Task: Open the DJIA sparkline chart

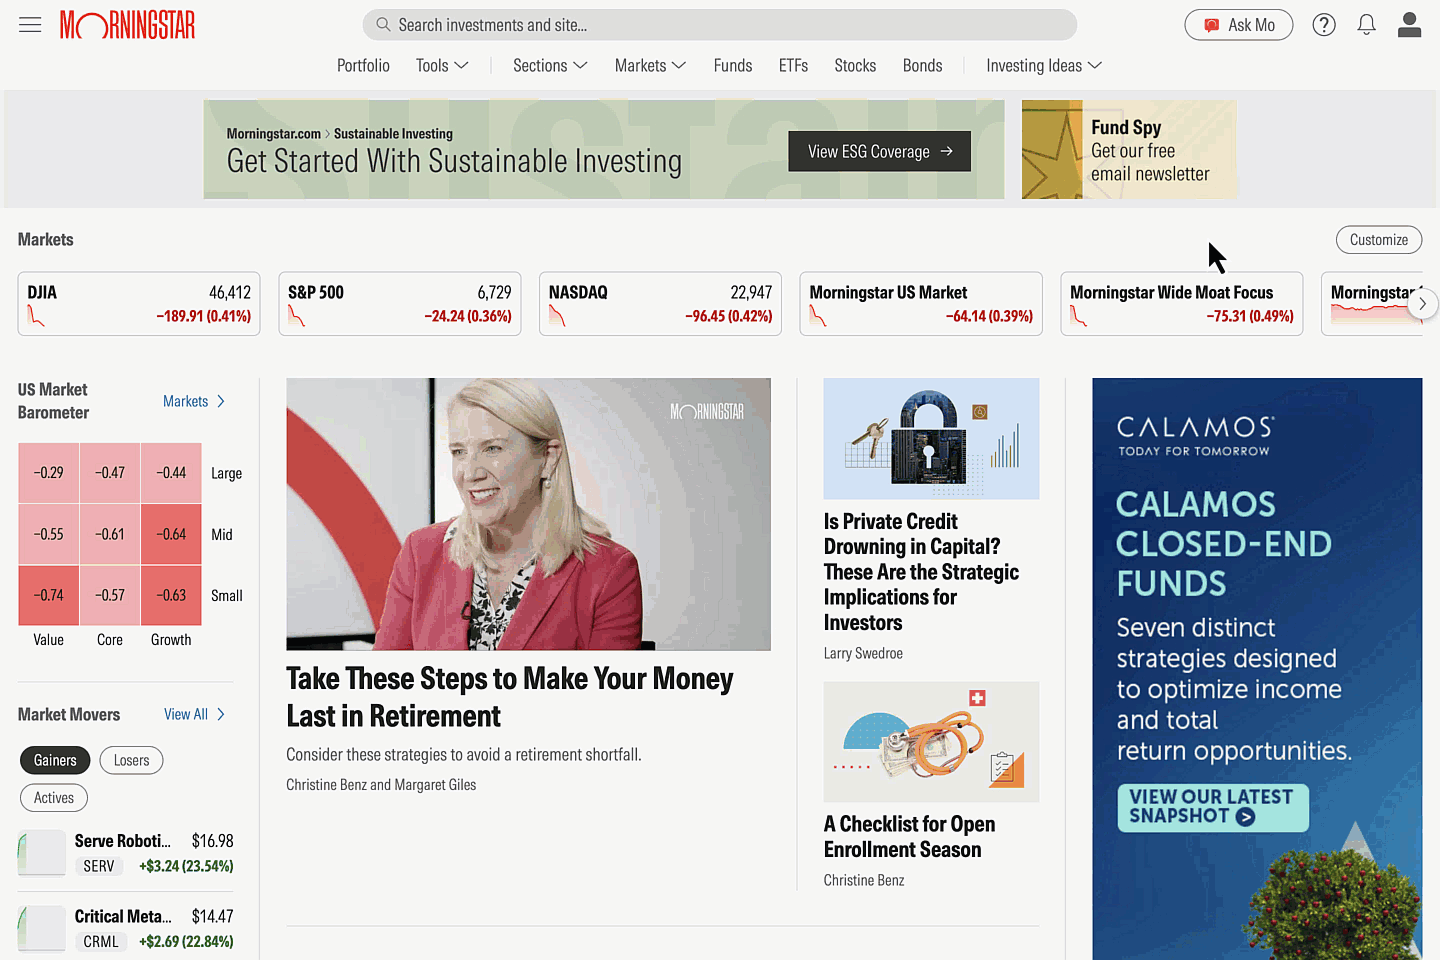Action: (x=37, y=317)
